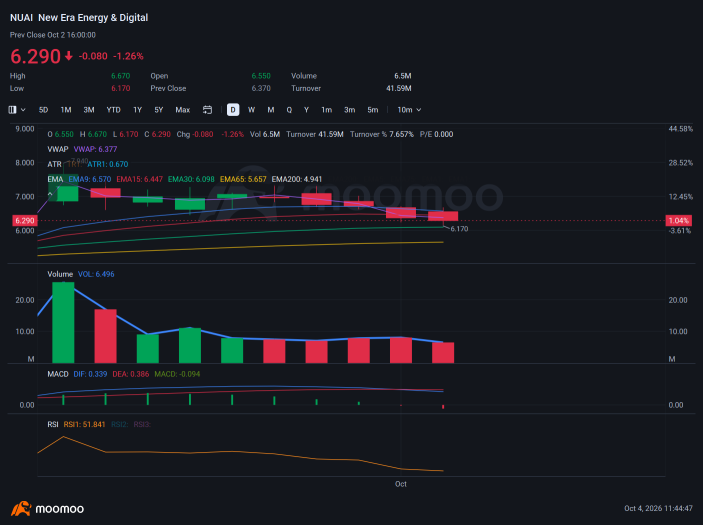Click the tallest green volume bar

pos(63,323)
